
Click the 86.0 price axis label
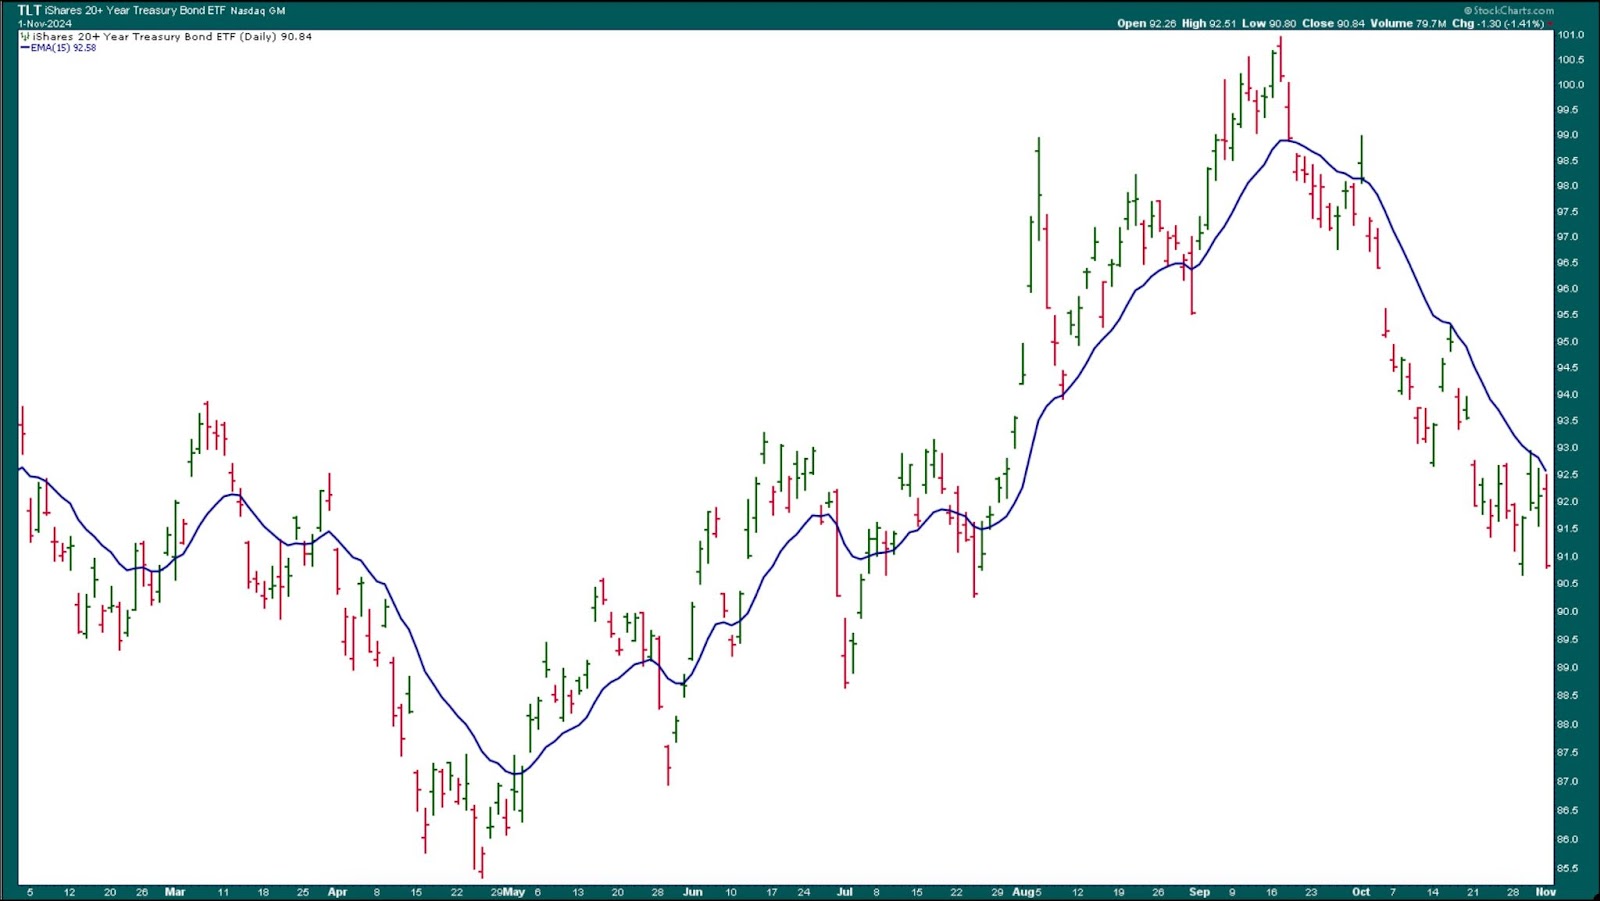tap(1567, 839)
